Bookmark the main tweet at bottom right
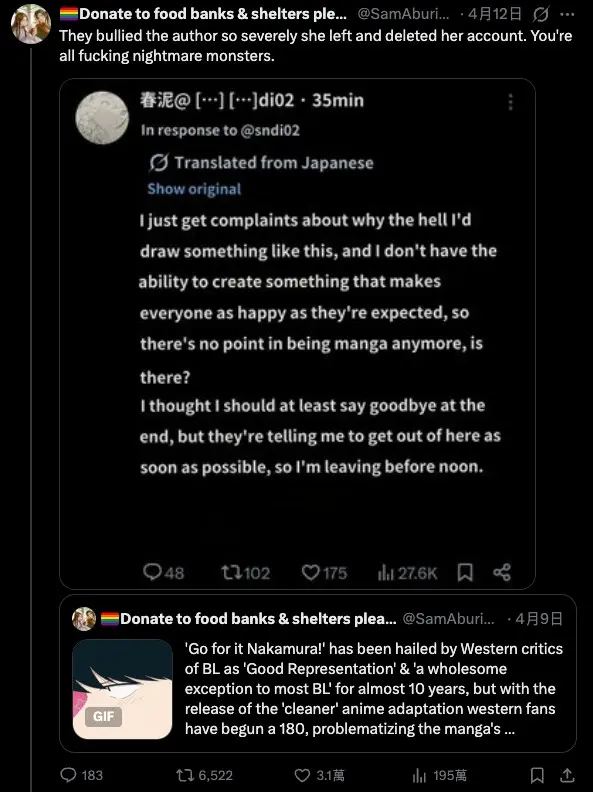The height and width of the screenshot is (792, 593). tap(536, 775)
